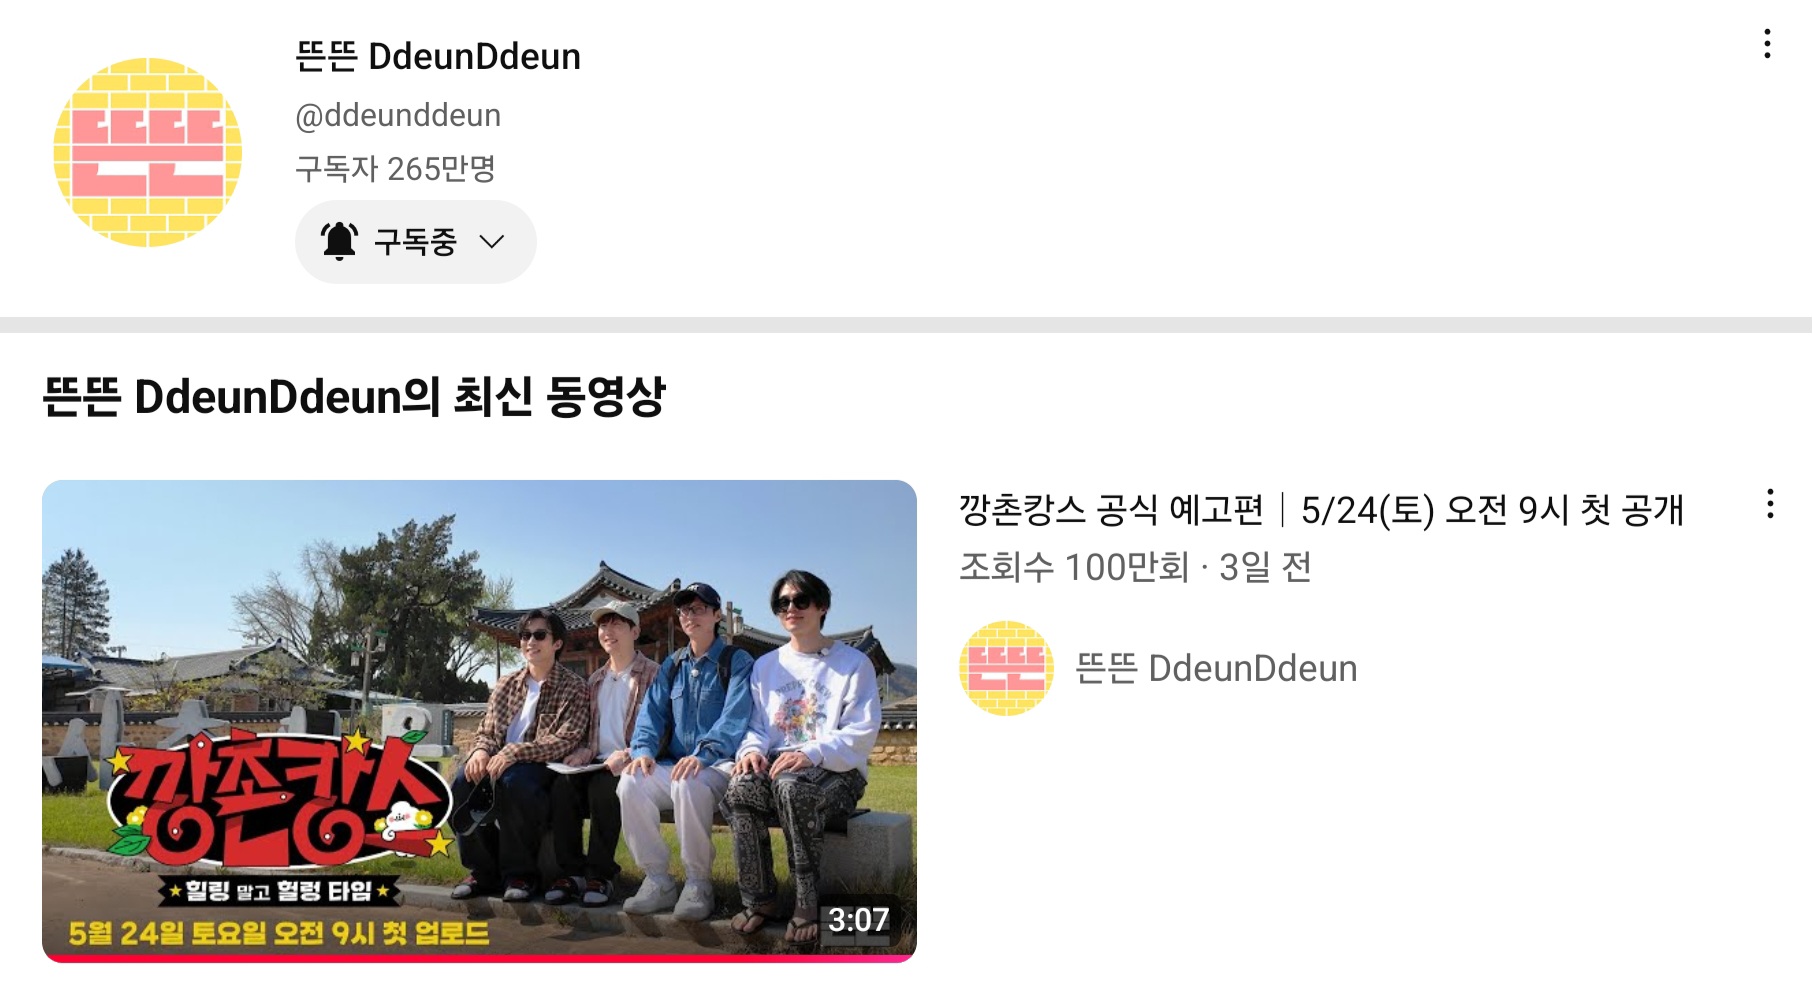The image size is (1812, 982).
Task: Click the 깡촌캉스 logo on the thumbnail
Action: (280, 800)
